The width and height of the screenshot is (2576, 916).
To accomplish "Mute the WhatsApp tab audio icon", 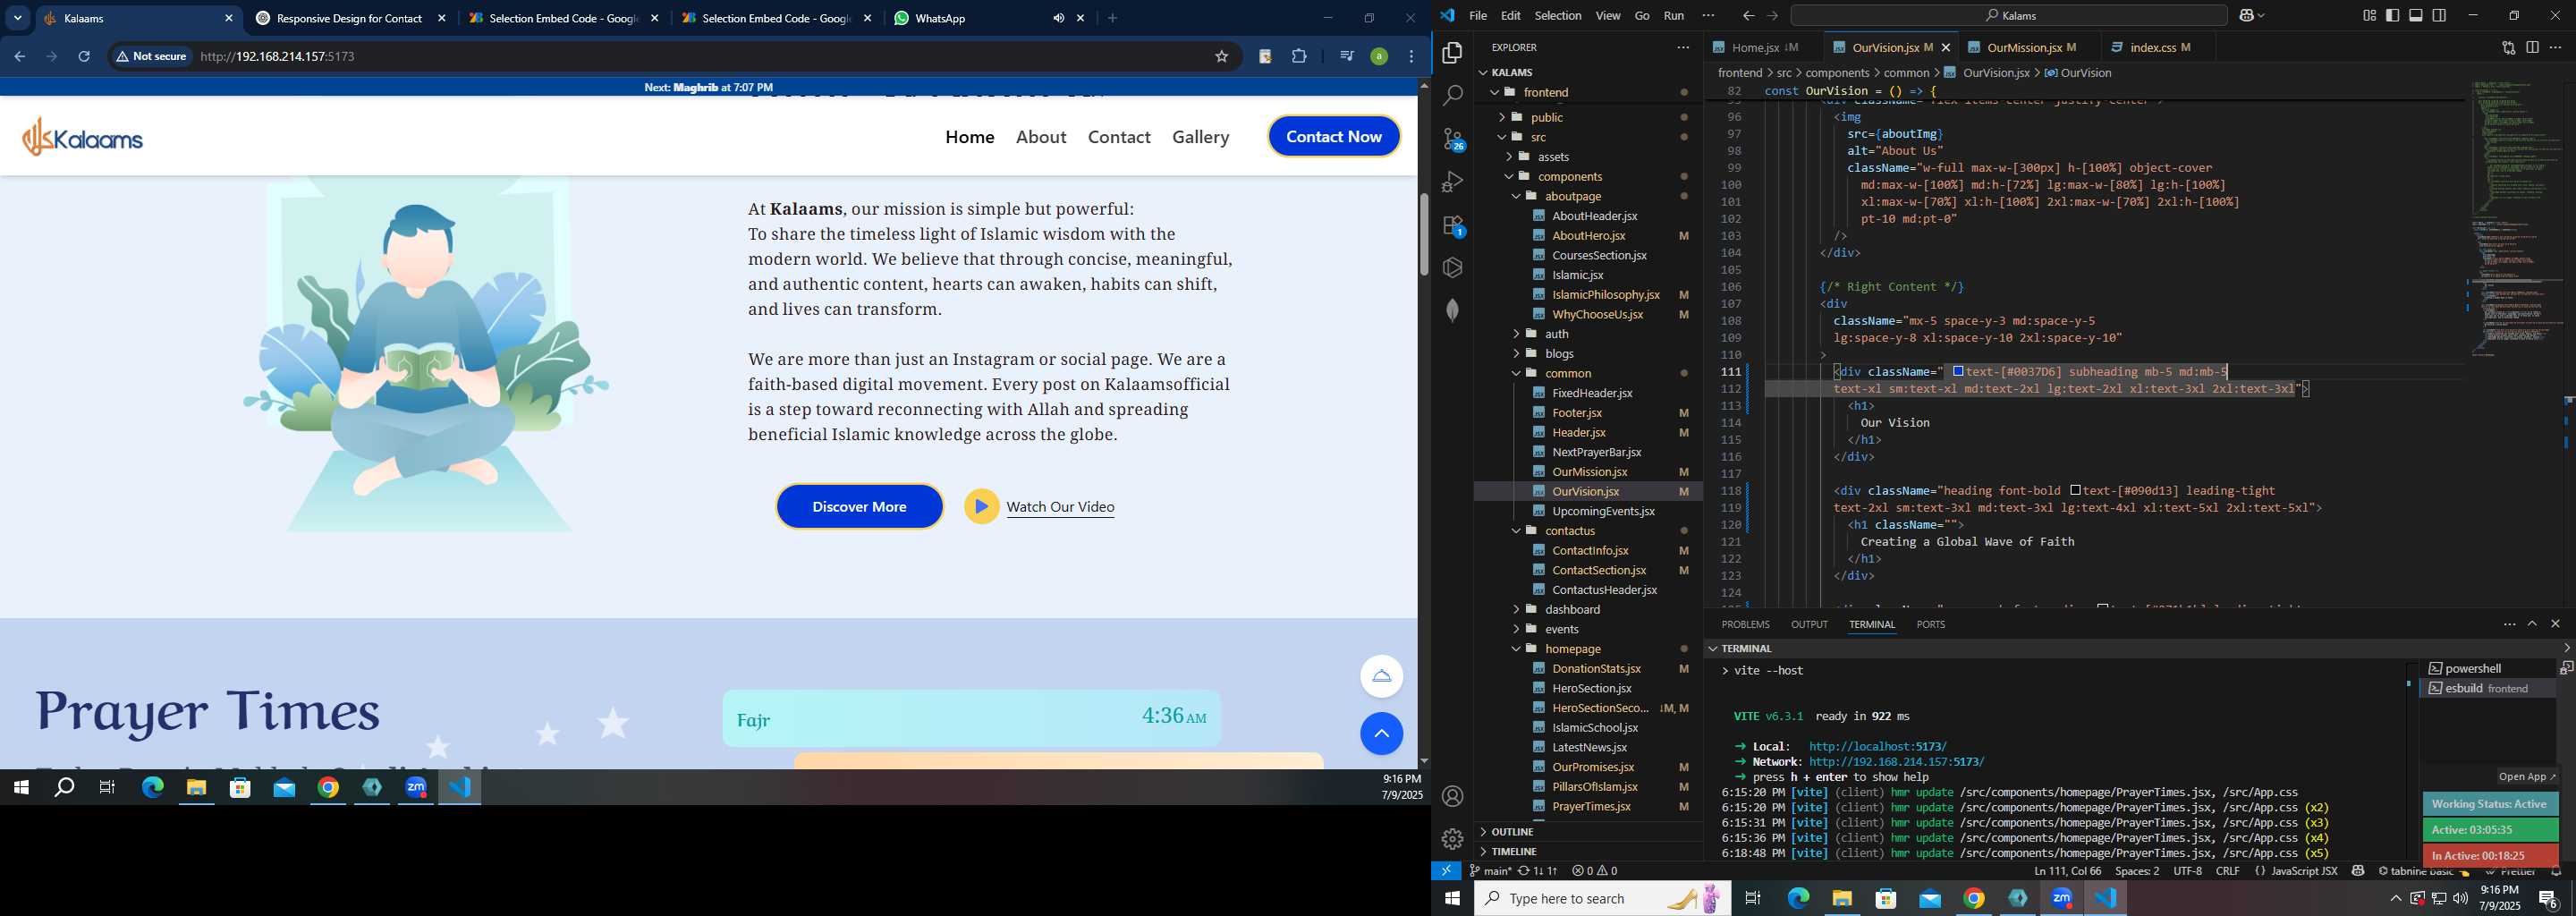I will 1058,18.
